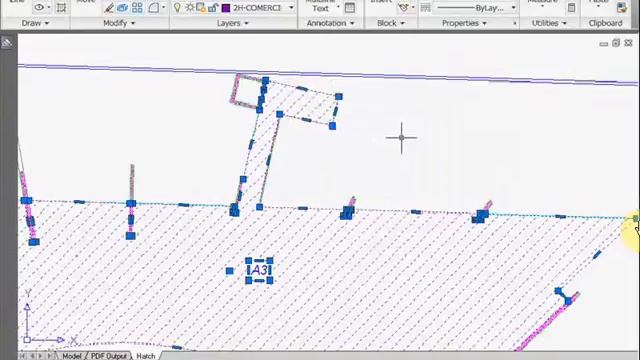Image resolution: width=640 pixels, height=360 pixels.
Task: Click the Clipboard panel label
Action: [605, 23]
